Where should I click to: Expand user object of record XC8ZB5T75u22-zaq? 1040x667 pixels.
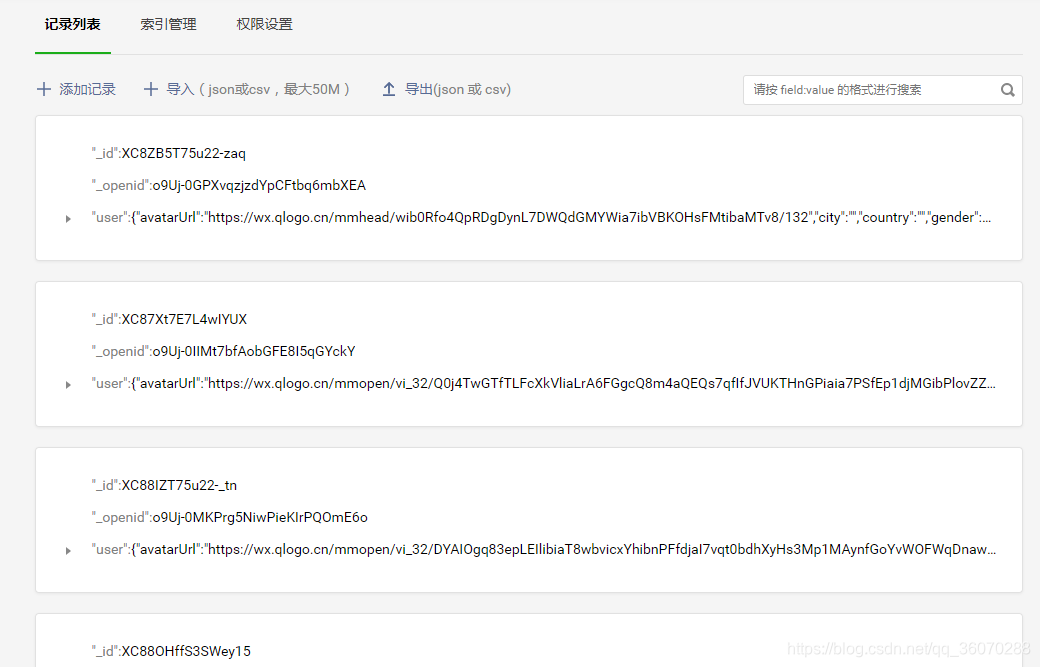coord(68,218)
